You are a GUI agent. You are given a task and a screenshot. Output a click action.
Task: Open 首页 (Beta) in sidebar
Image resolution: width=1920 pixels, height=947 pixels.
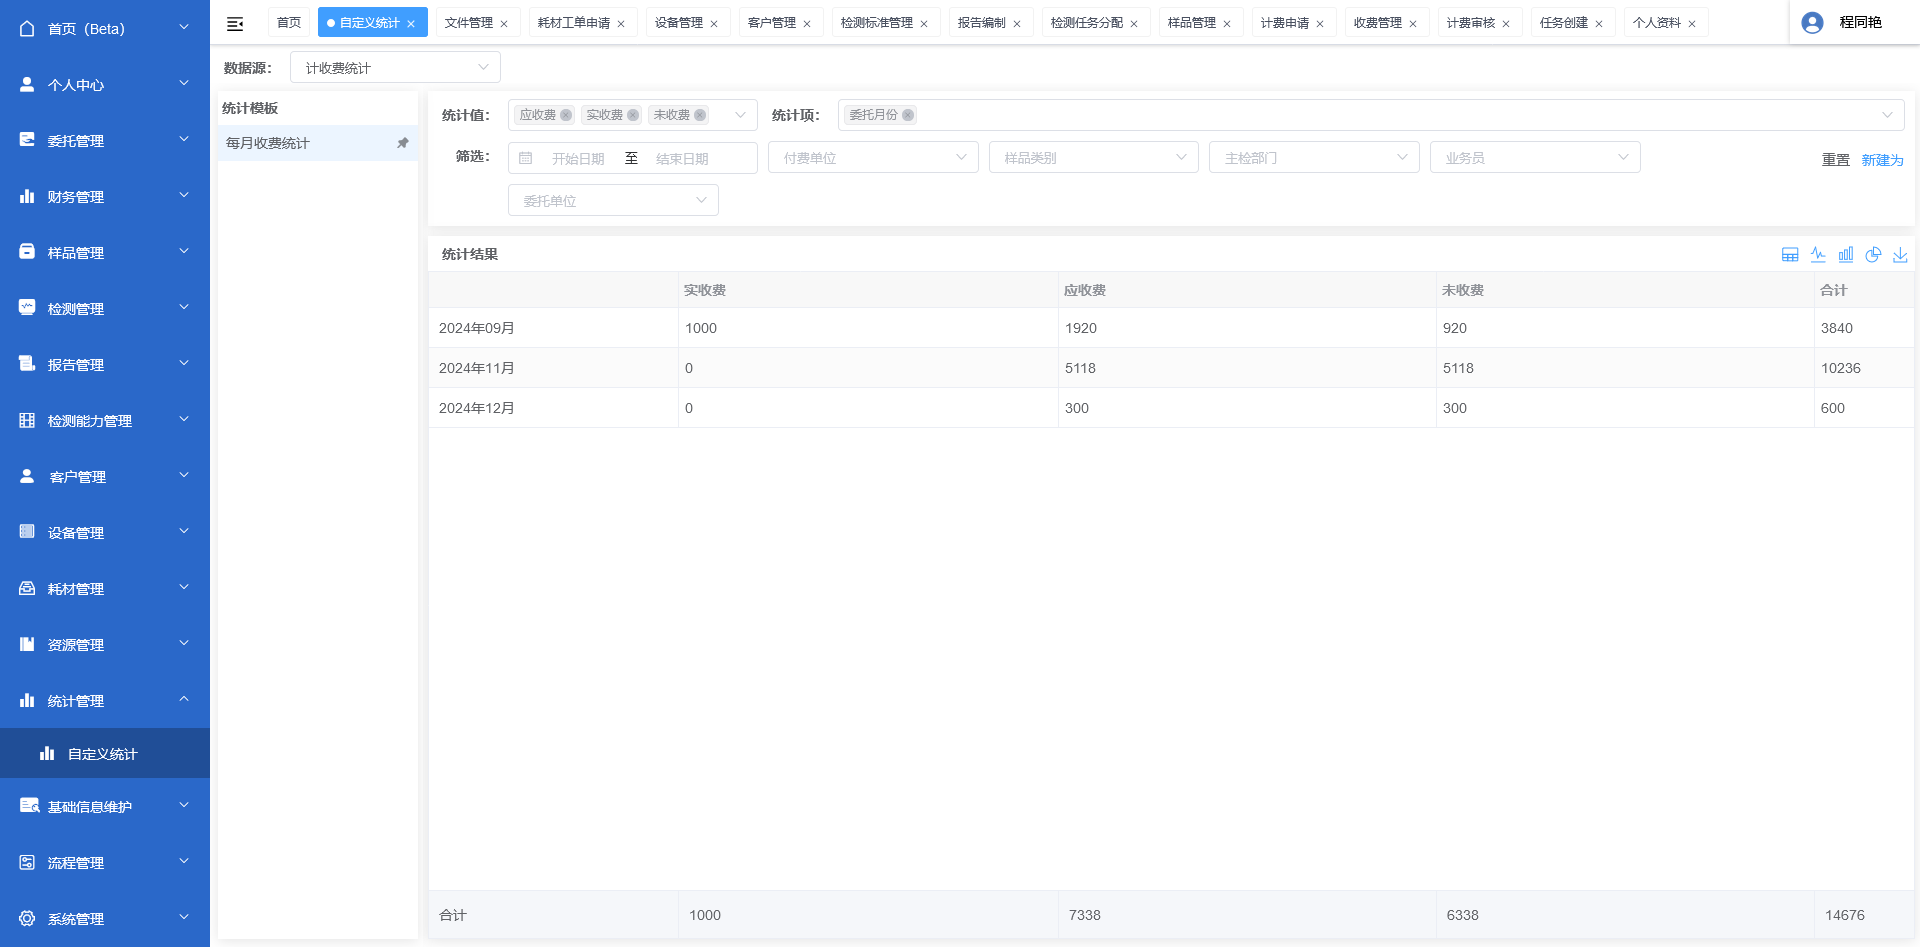point(105,28)
